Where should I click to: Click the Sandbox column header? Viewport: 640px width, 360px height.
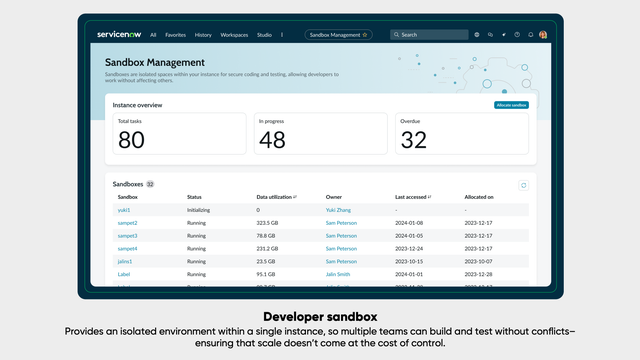coord(128,197)
